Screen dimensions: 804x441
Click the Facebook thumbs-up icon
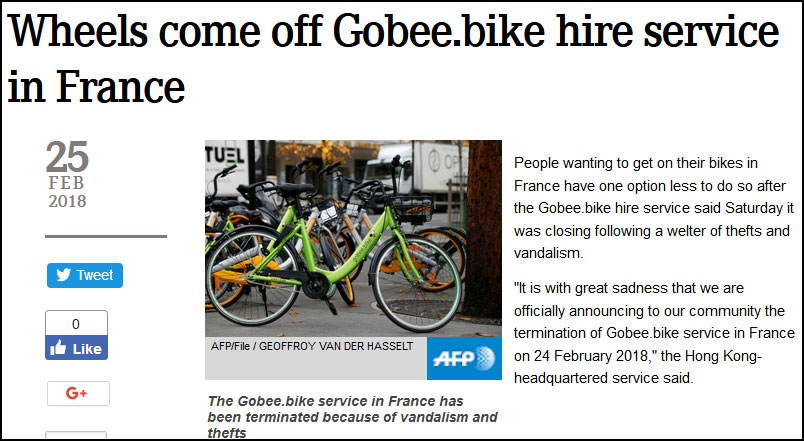coord(59,348)
